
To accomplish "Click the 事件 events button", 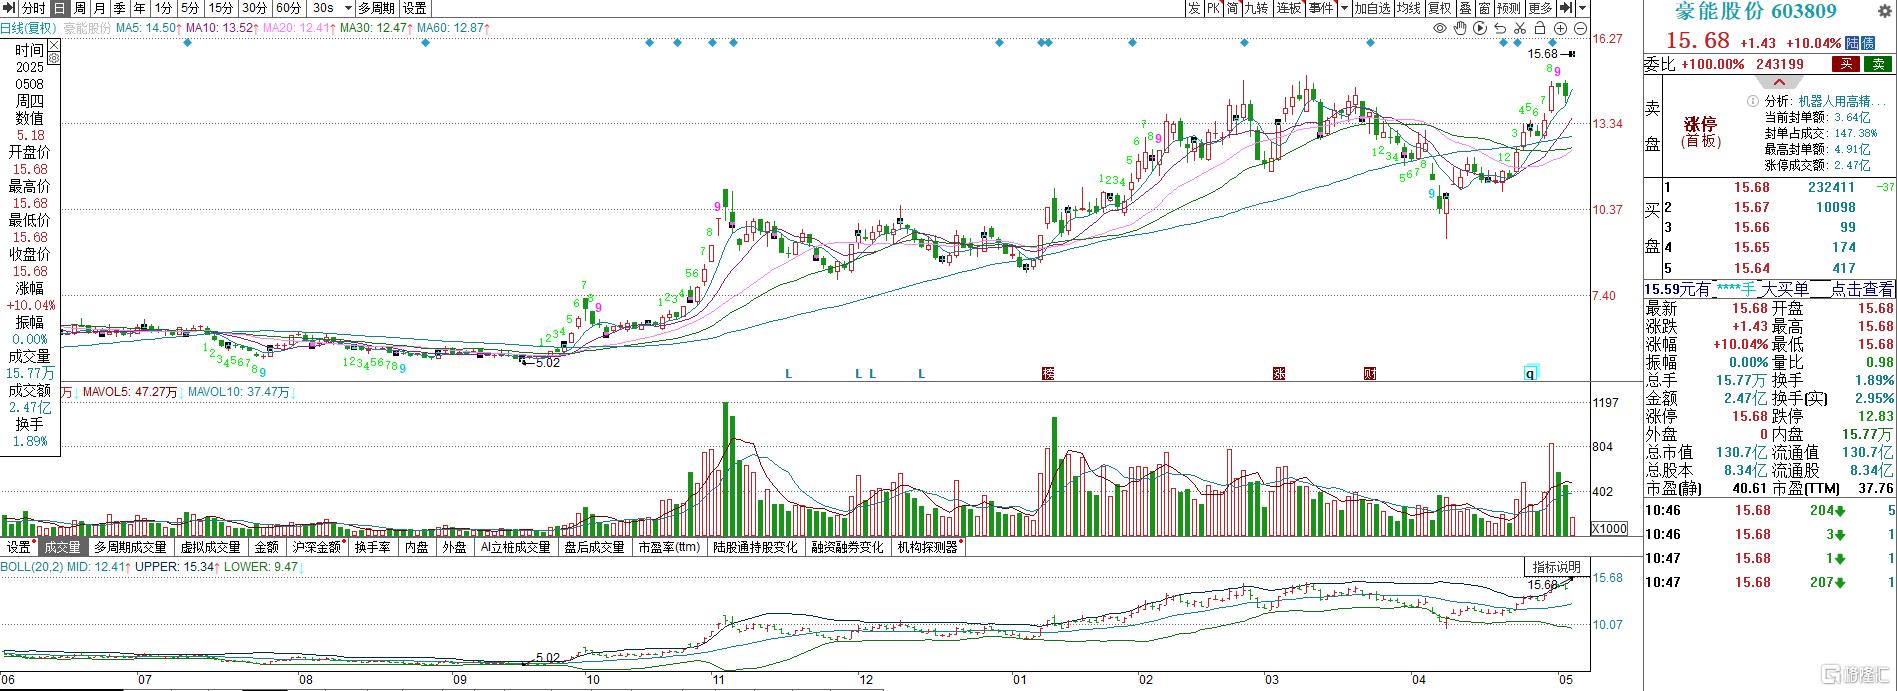I will (x=1321, y=8).
